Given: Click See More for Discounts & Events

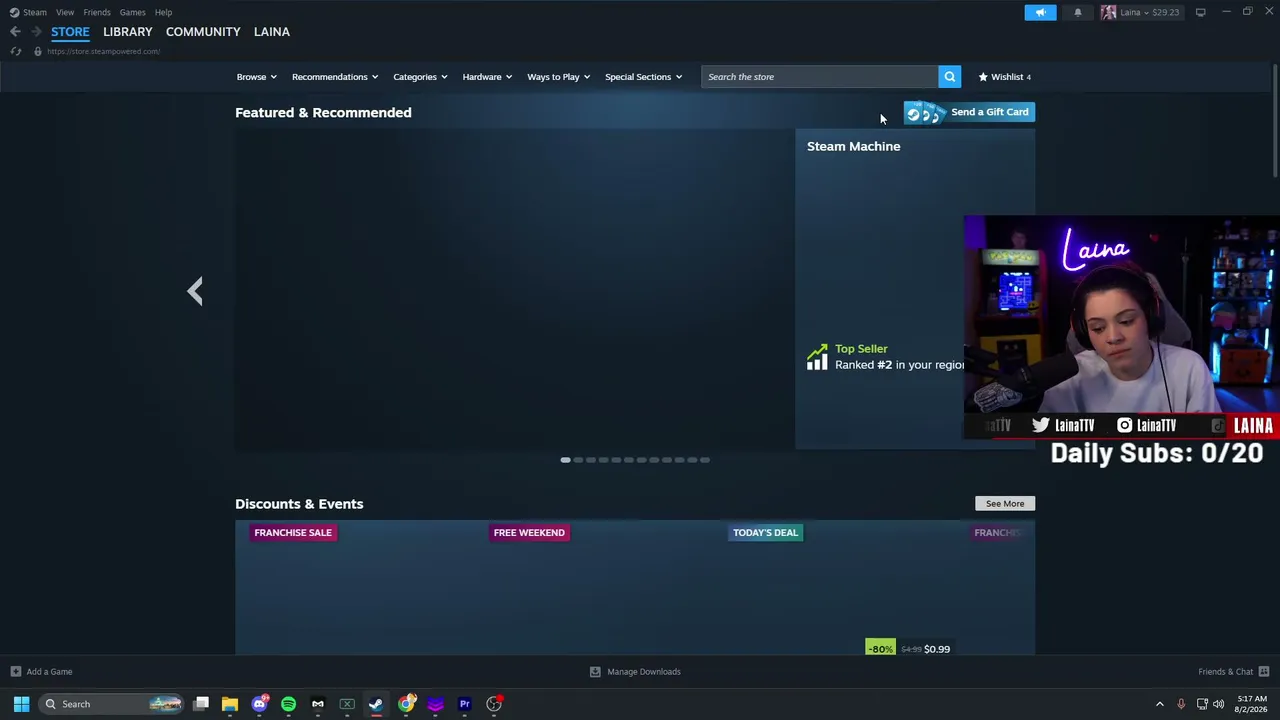Looking at the screenshot, I should 1005,504.
